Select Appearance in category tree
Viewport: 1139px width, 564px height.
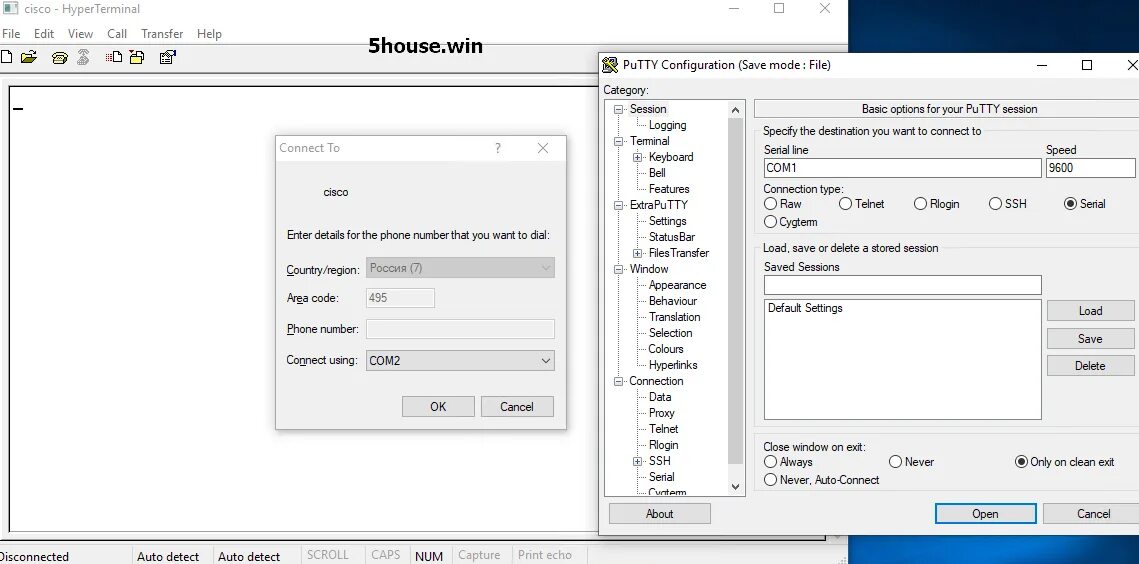677,285
